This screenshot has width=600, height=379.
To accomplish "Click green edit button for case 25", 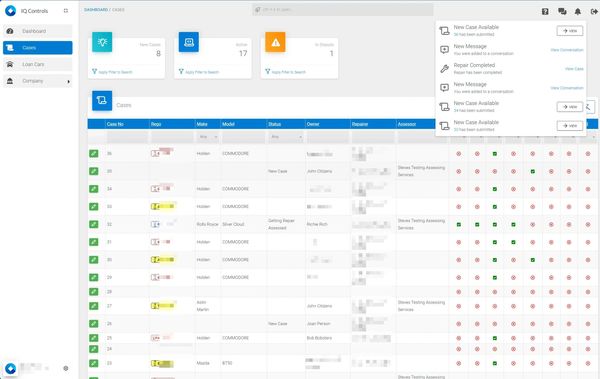I will pyautogui.click(x=94, y=338).
